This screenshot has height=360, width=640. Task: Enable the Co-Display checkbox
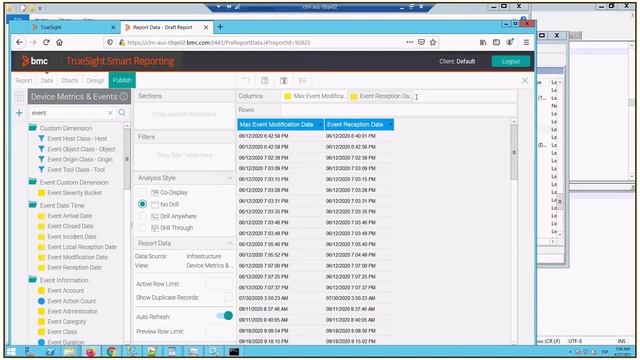(x=142, y=192)
